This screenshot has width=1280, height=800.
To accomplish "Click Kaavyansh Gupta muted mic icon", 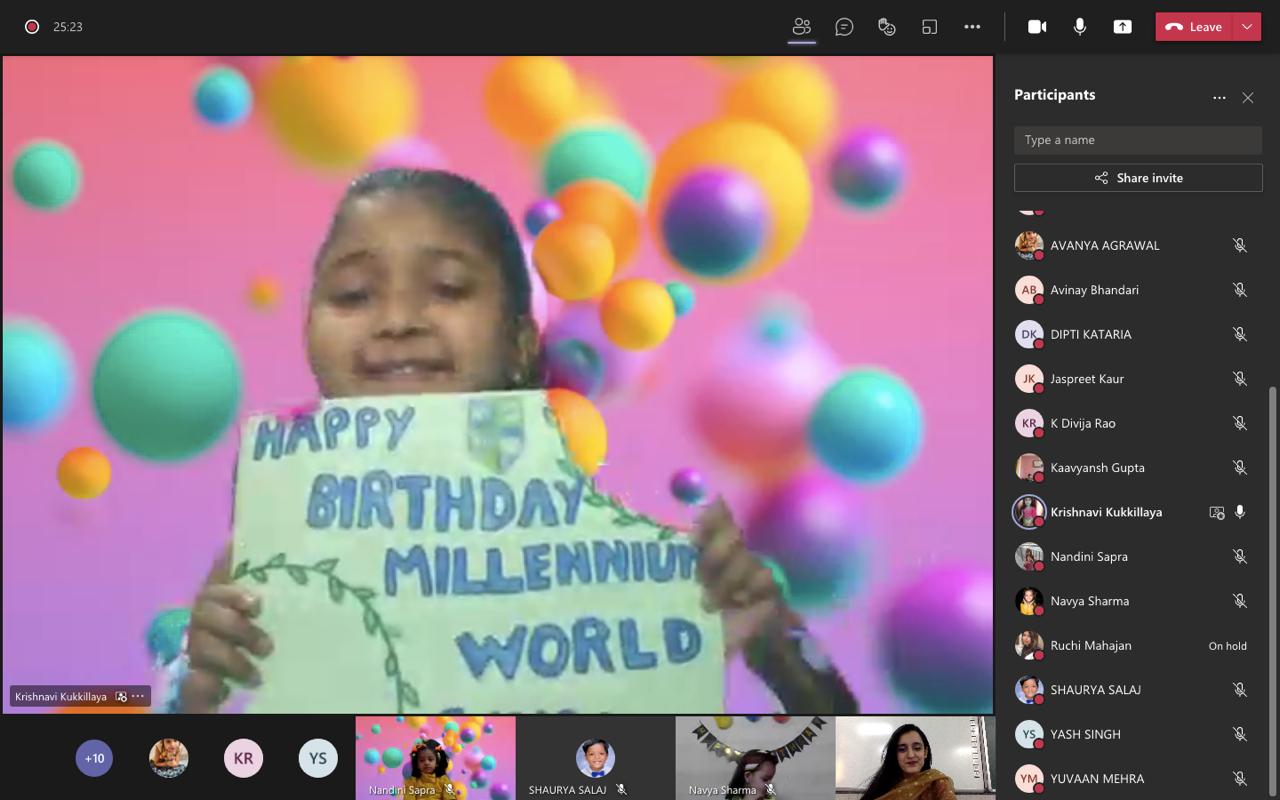I will pyautogui.click(x=1240, y=467).
